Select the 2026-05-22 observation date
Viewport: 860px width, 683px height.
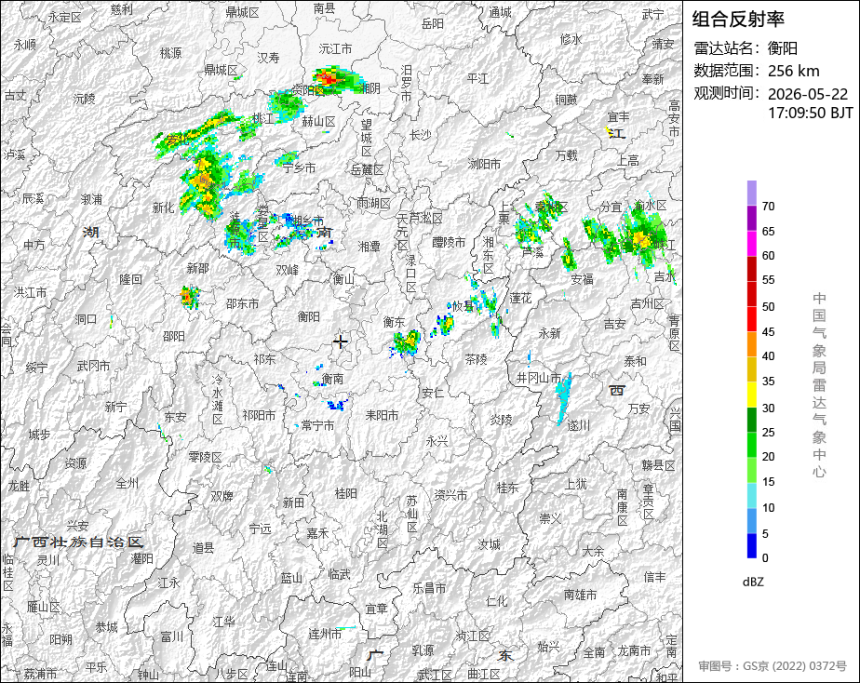[x=807, y=94]
